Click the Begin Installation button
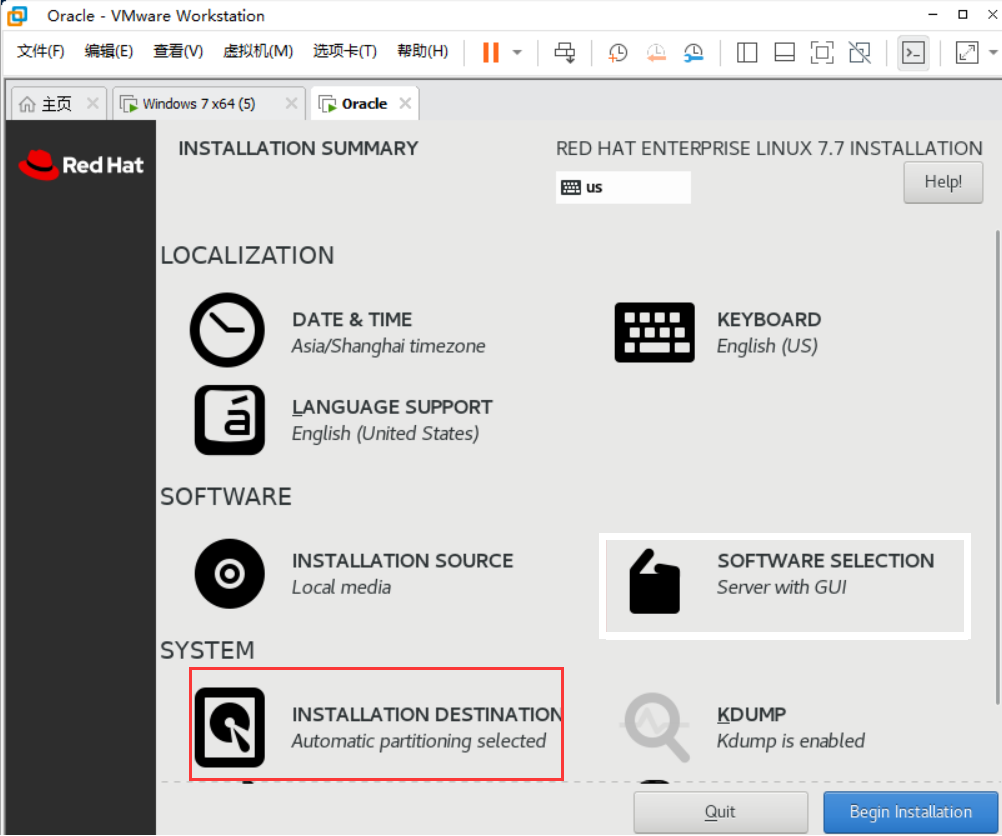The height and width of the screenshot is (836, 1002). pos(910,812)
